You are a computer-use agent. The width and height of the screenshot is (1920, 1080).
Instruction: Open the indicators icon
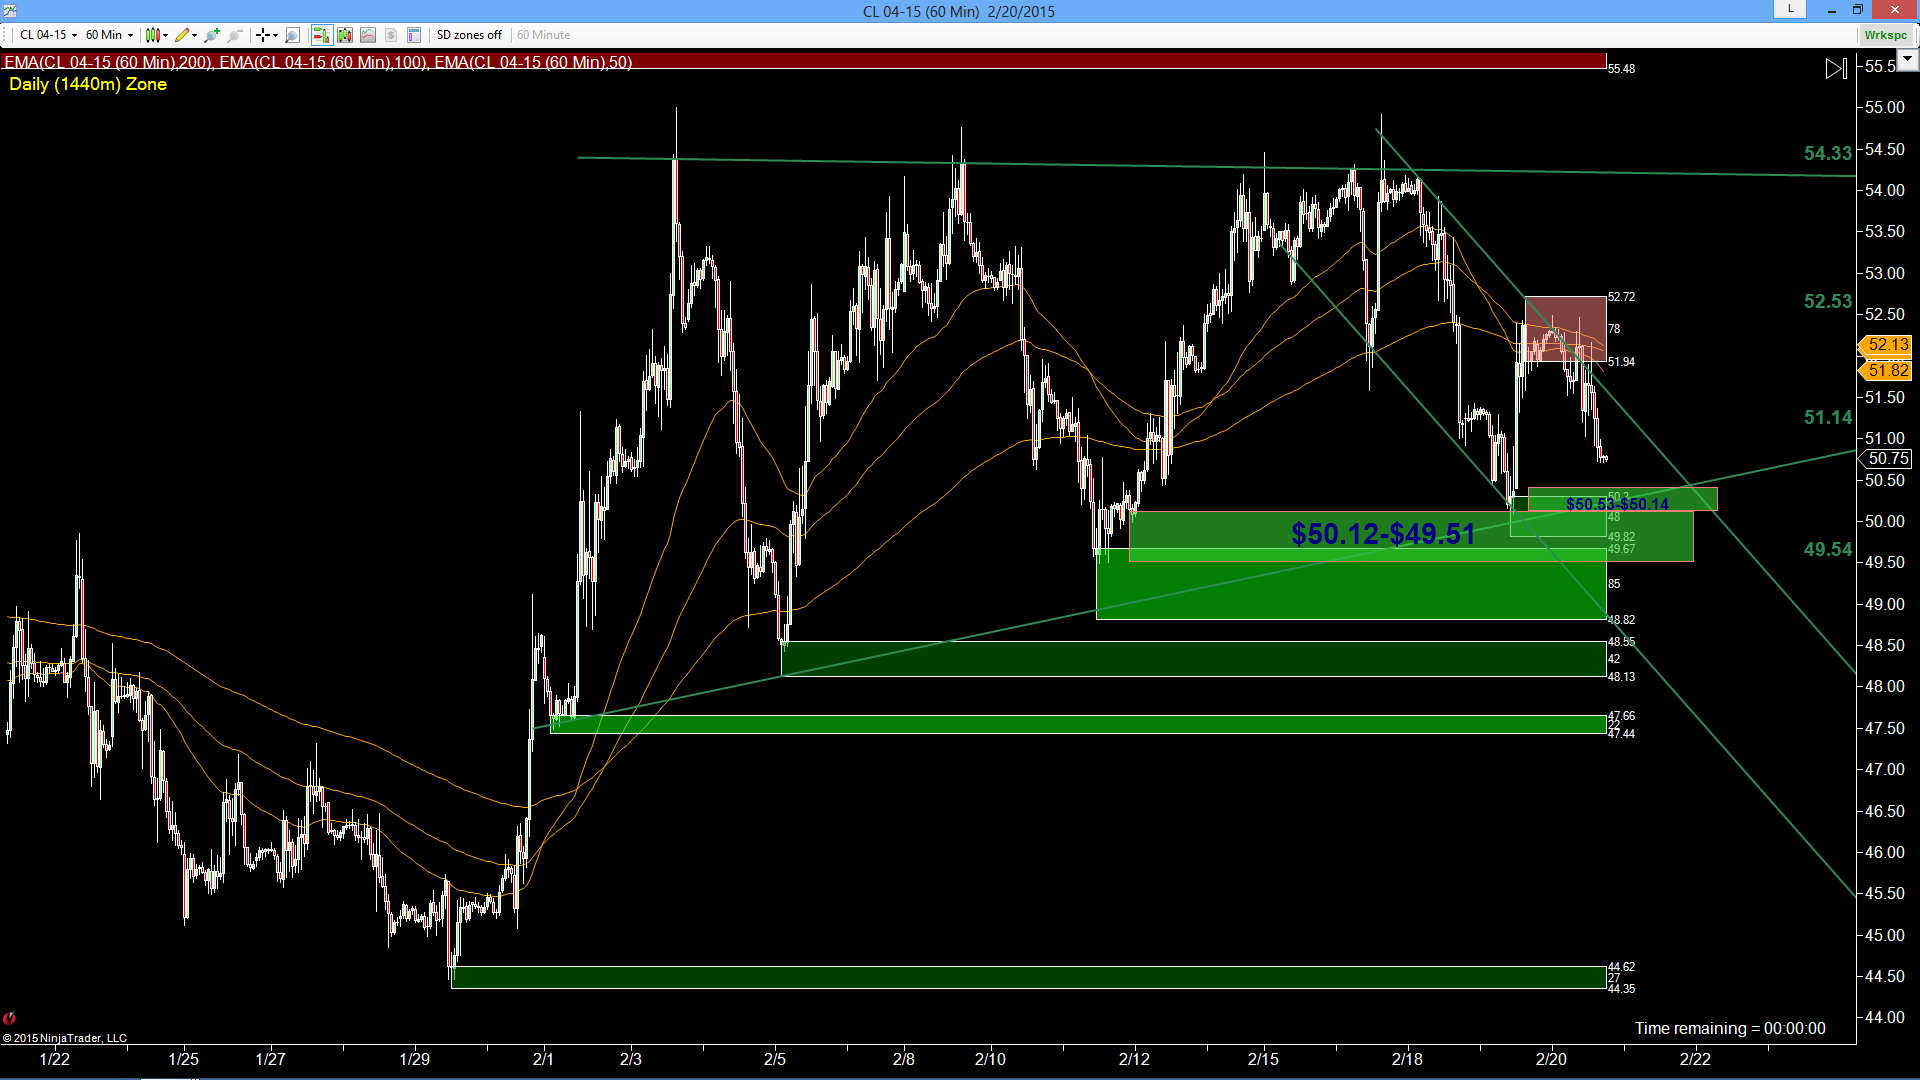pyautogui.click(x=368, y=35)
